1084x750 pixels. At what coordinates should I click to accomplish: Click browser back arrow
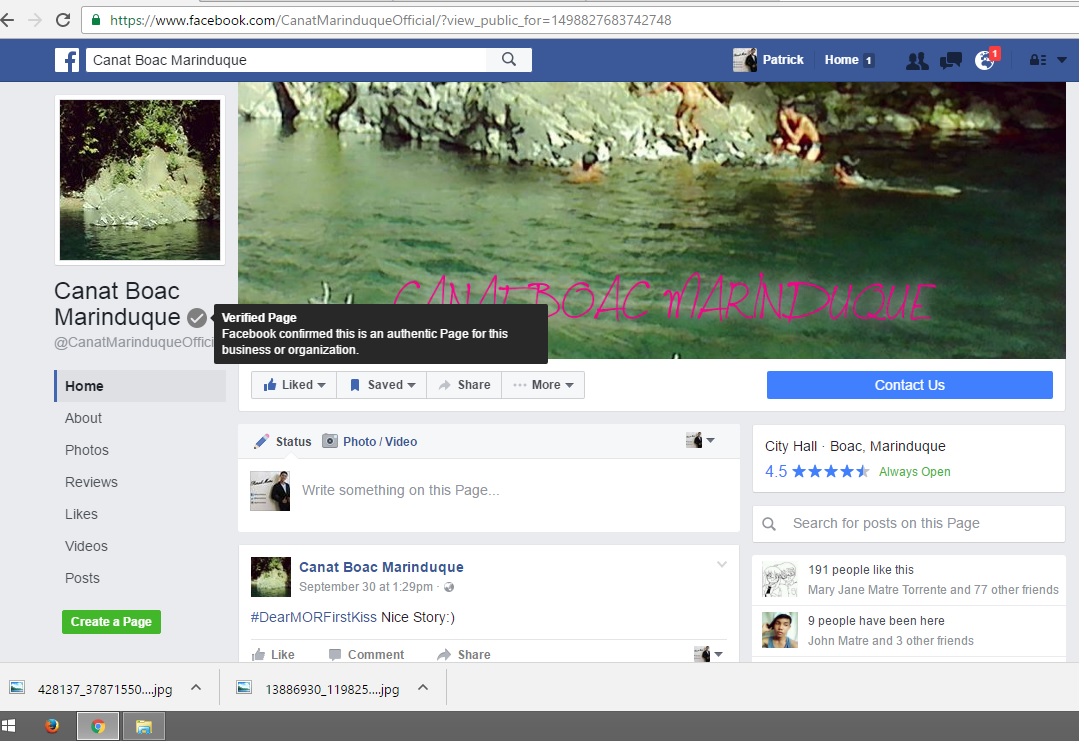pos(8,20)
